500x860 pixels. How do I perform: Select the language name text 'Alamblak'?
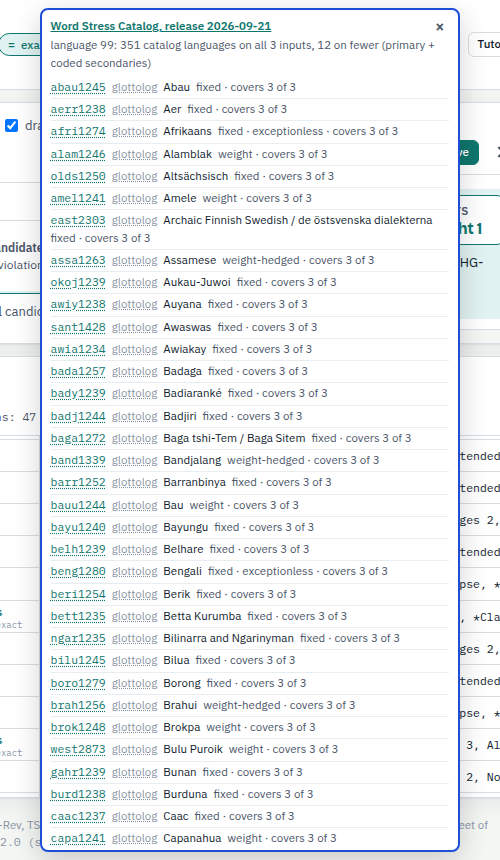[188, 154]
